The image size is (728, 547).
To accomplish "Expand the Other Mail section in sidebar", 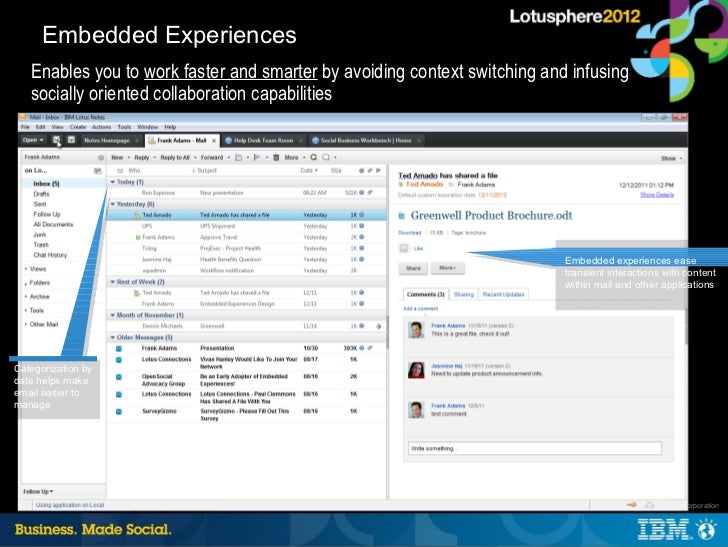I will [26, 325].
